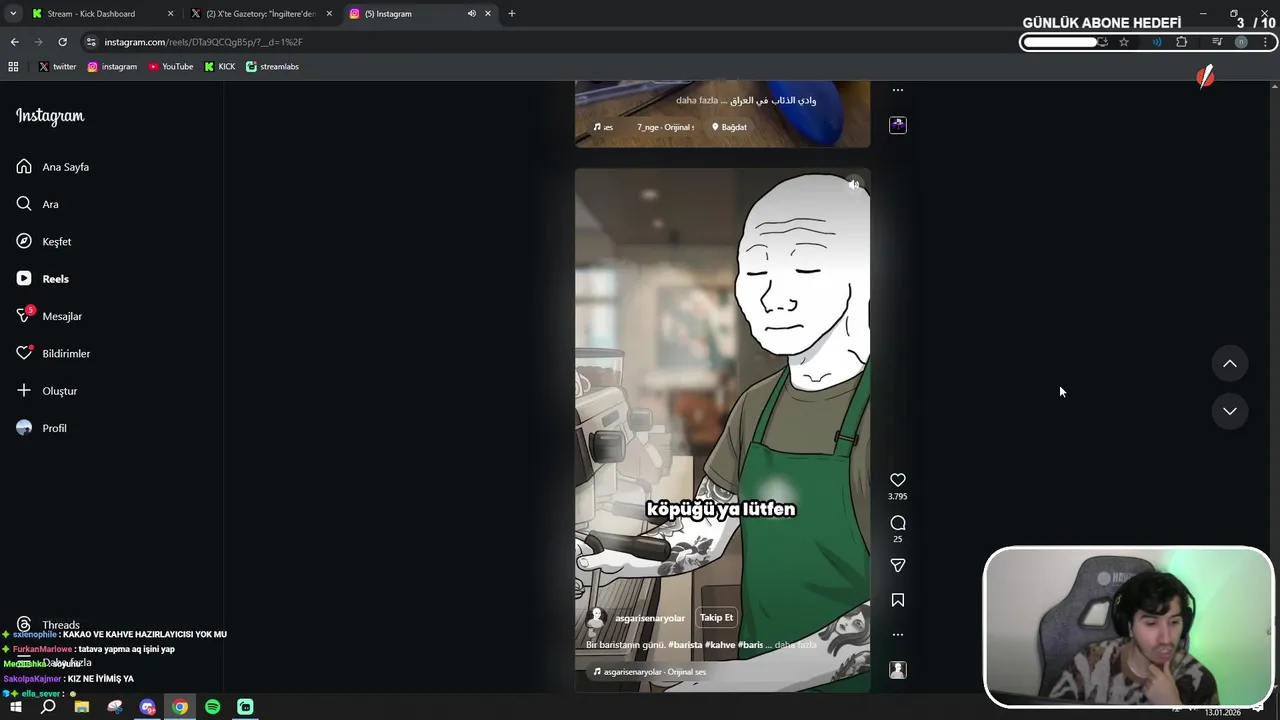Mute the Instagram tab via speaker icon
This screenshot has height=720, width=1280.
pyautogui.click(x=471, y=14)
